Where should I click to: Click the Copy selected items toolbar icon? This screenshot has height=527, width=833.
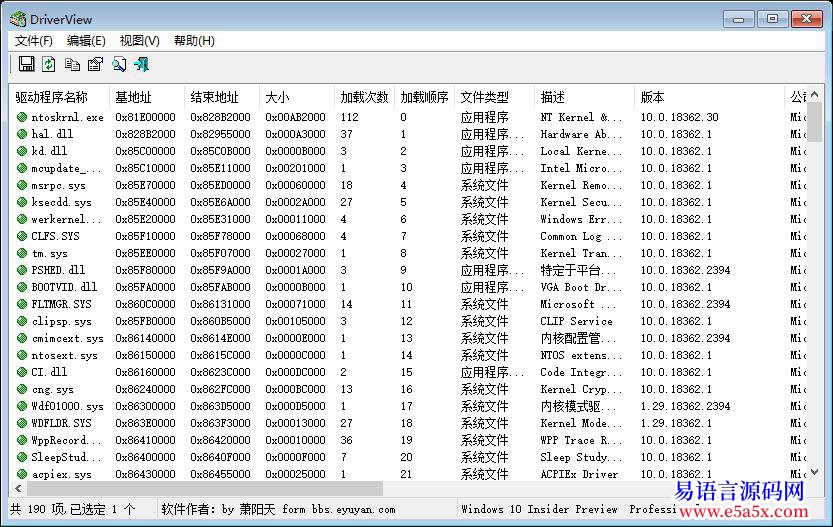coord(72,64)
